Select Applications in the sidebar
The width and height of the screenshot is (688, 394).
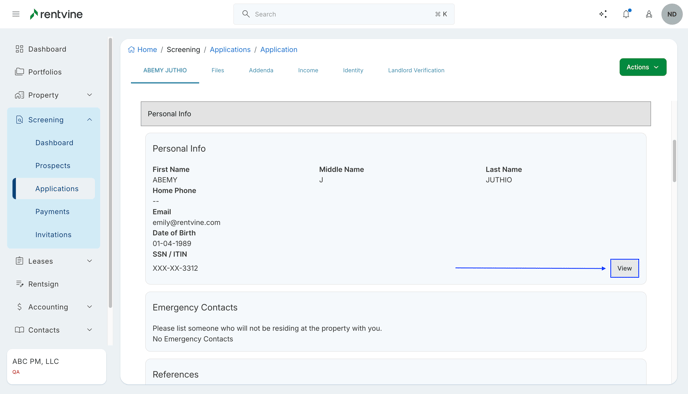pyautogui.click(x=54, y=189)
